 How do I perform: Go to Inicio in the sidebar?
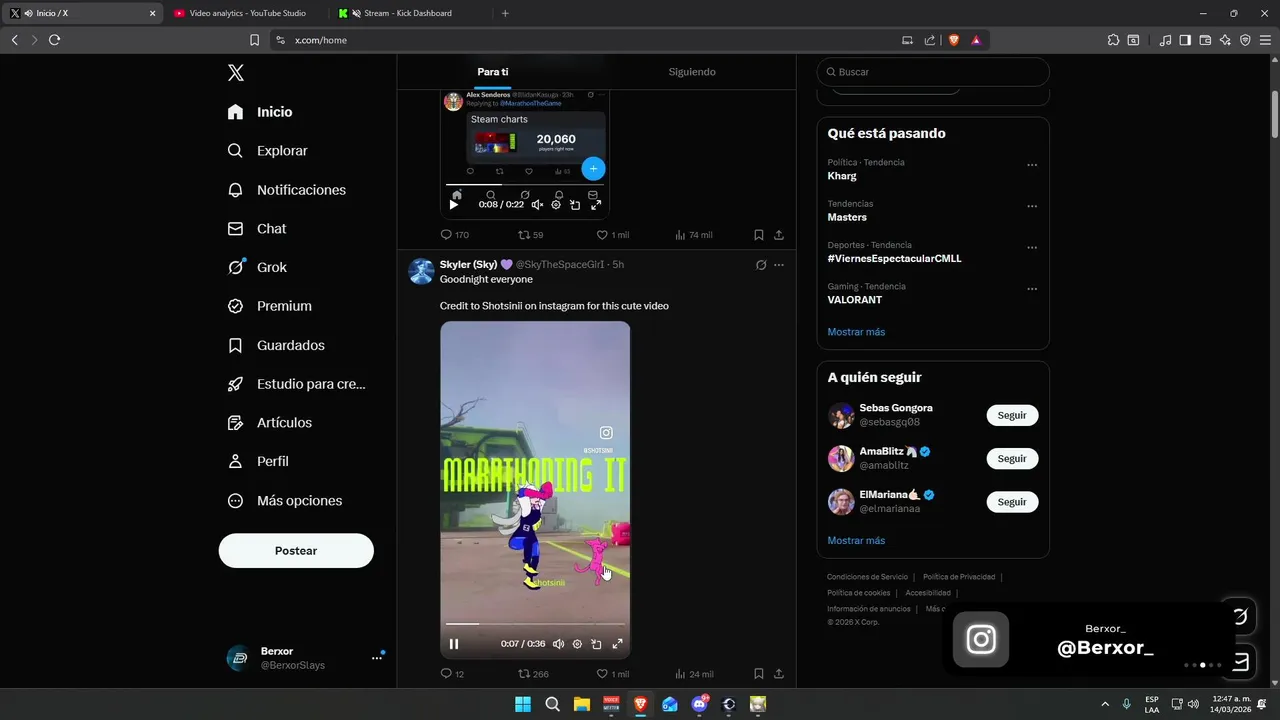260,112
